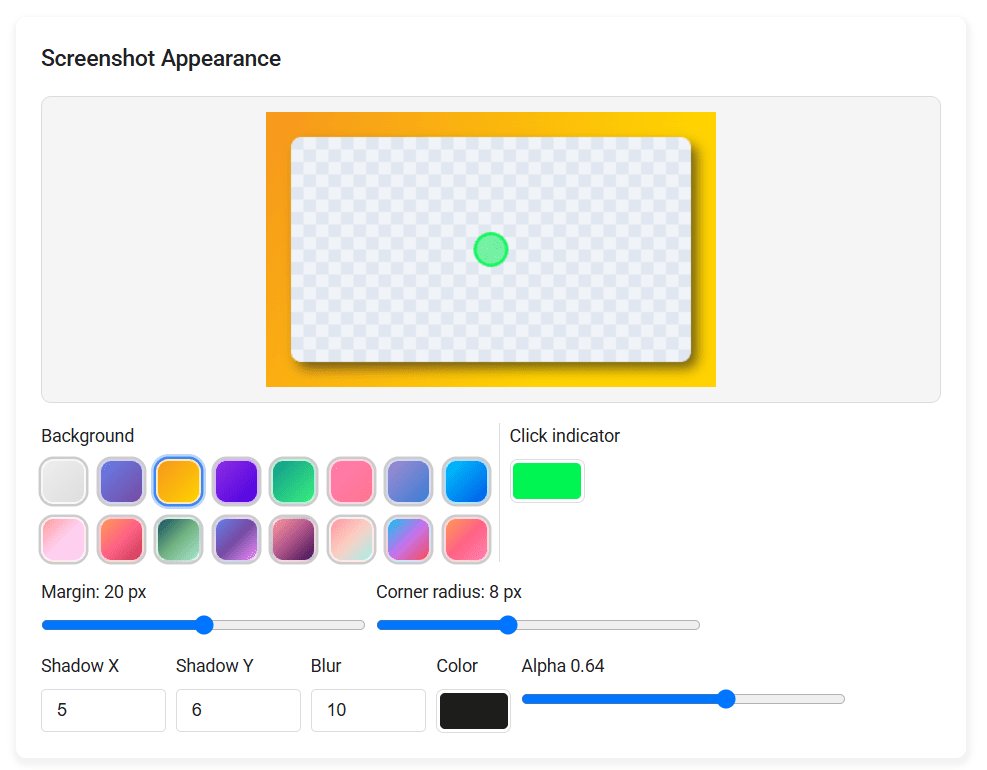Click the 'Screenshot Appearance' heading
The height and width of the screenshot is (770, 987).
coord(161,59)
